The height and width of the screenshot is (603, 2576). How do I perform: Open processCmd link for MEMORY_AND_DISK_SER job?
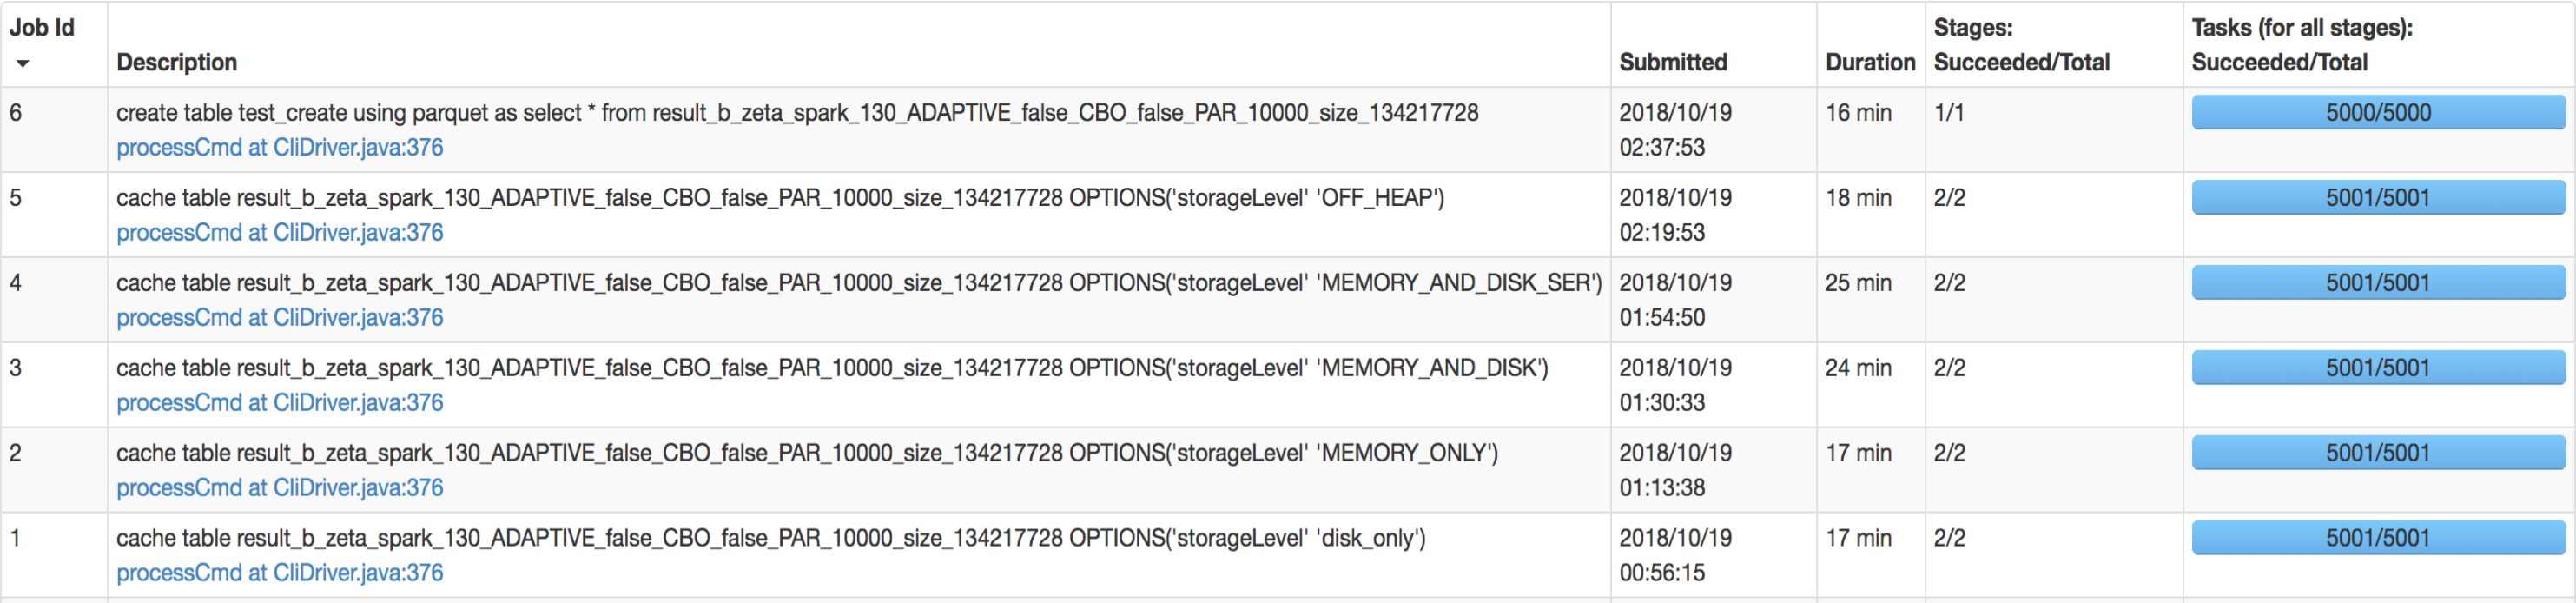coord(280,317)
